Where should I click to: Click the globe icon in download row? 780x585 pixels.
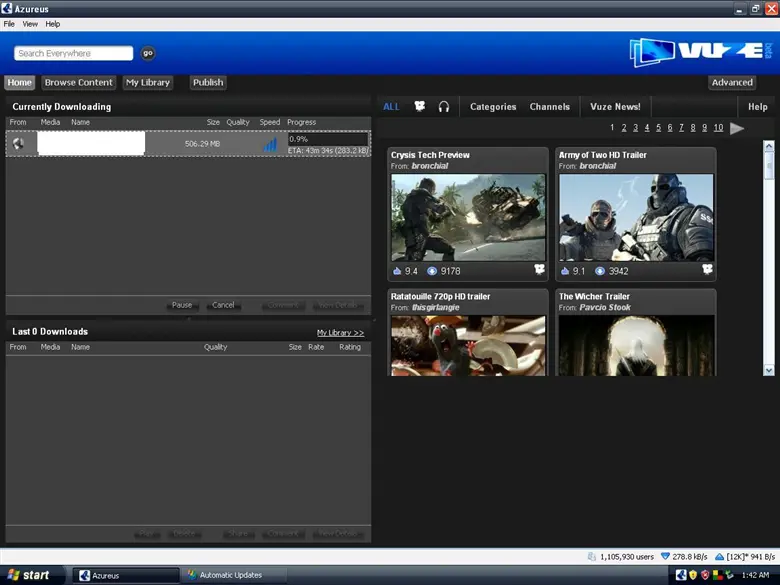[18, 144]
